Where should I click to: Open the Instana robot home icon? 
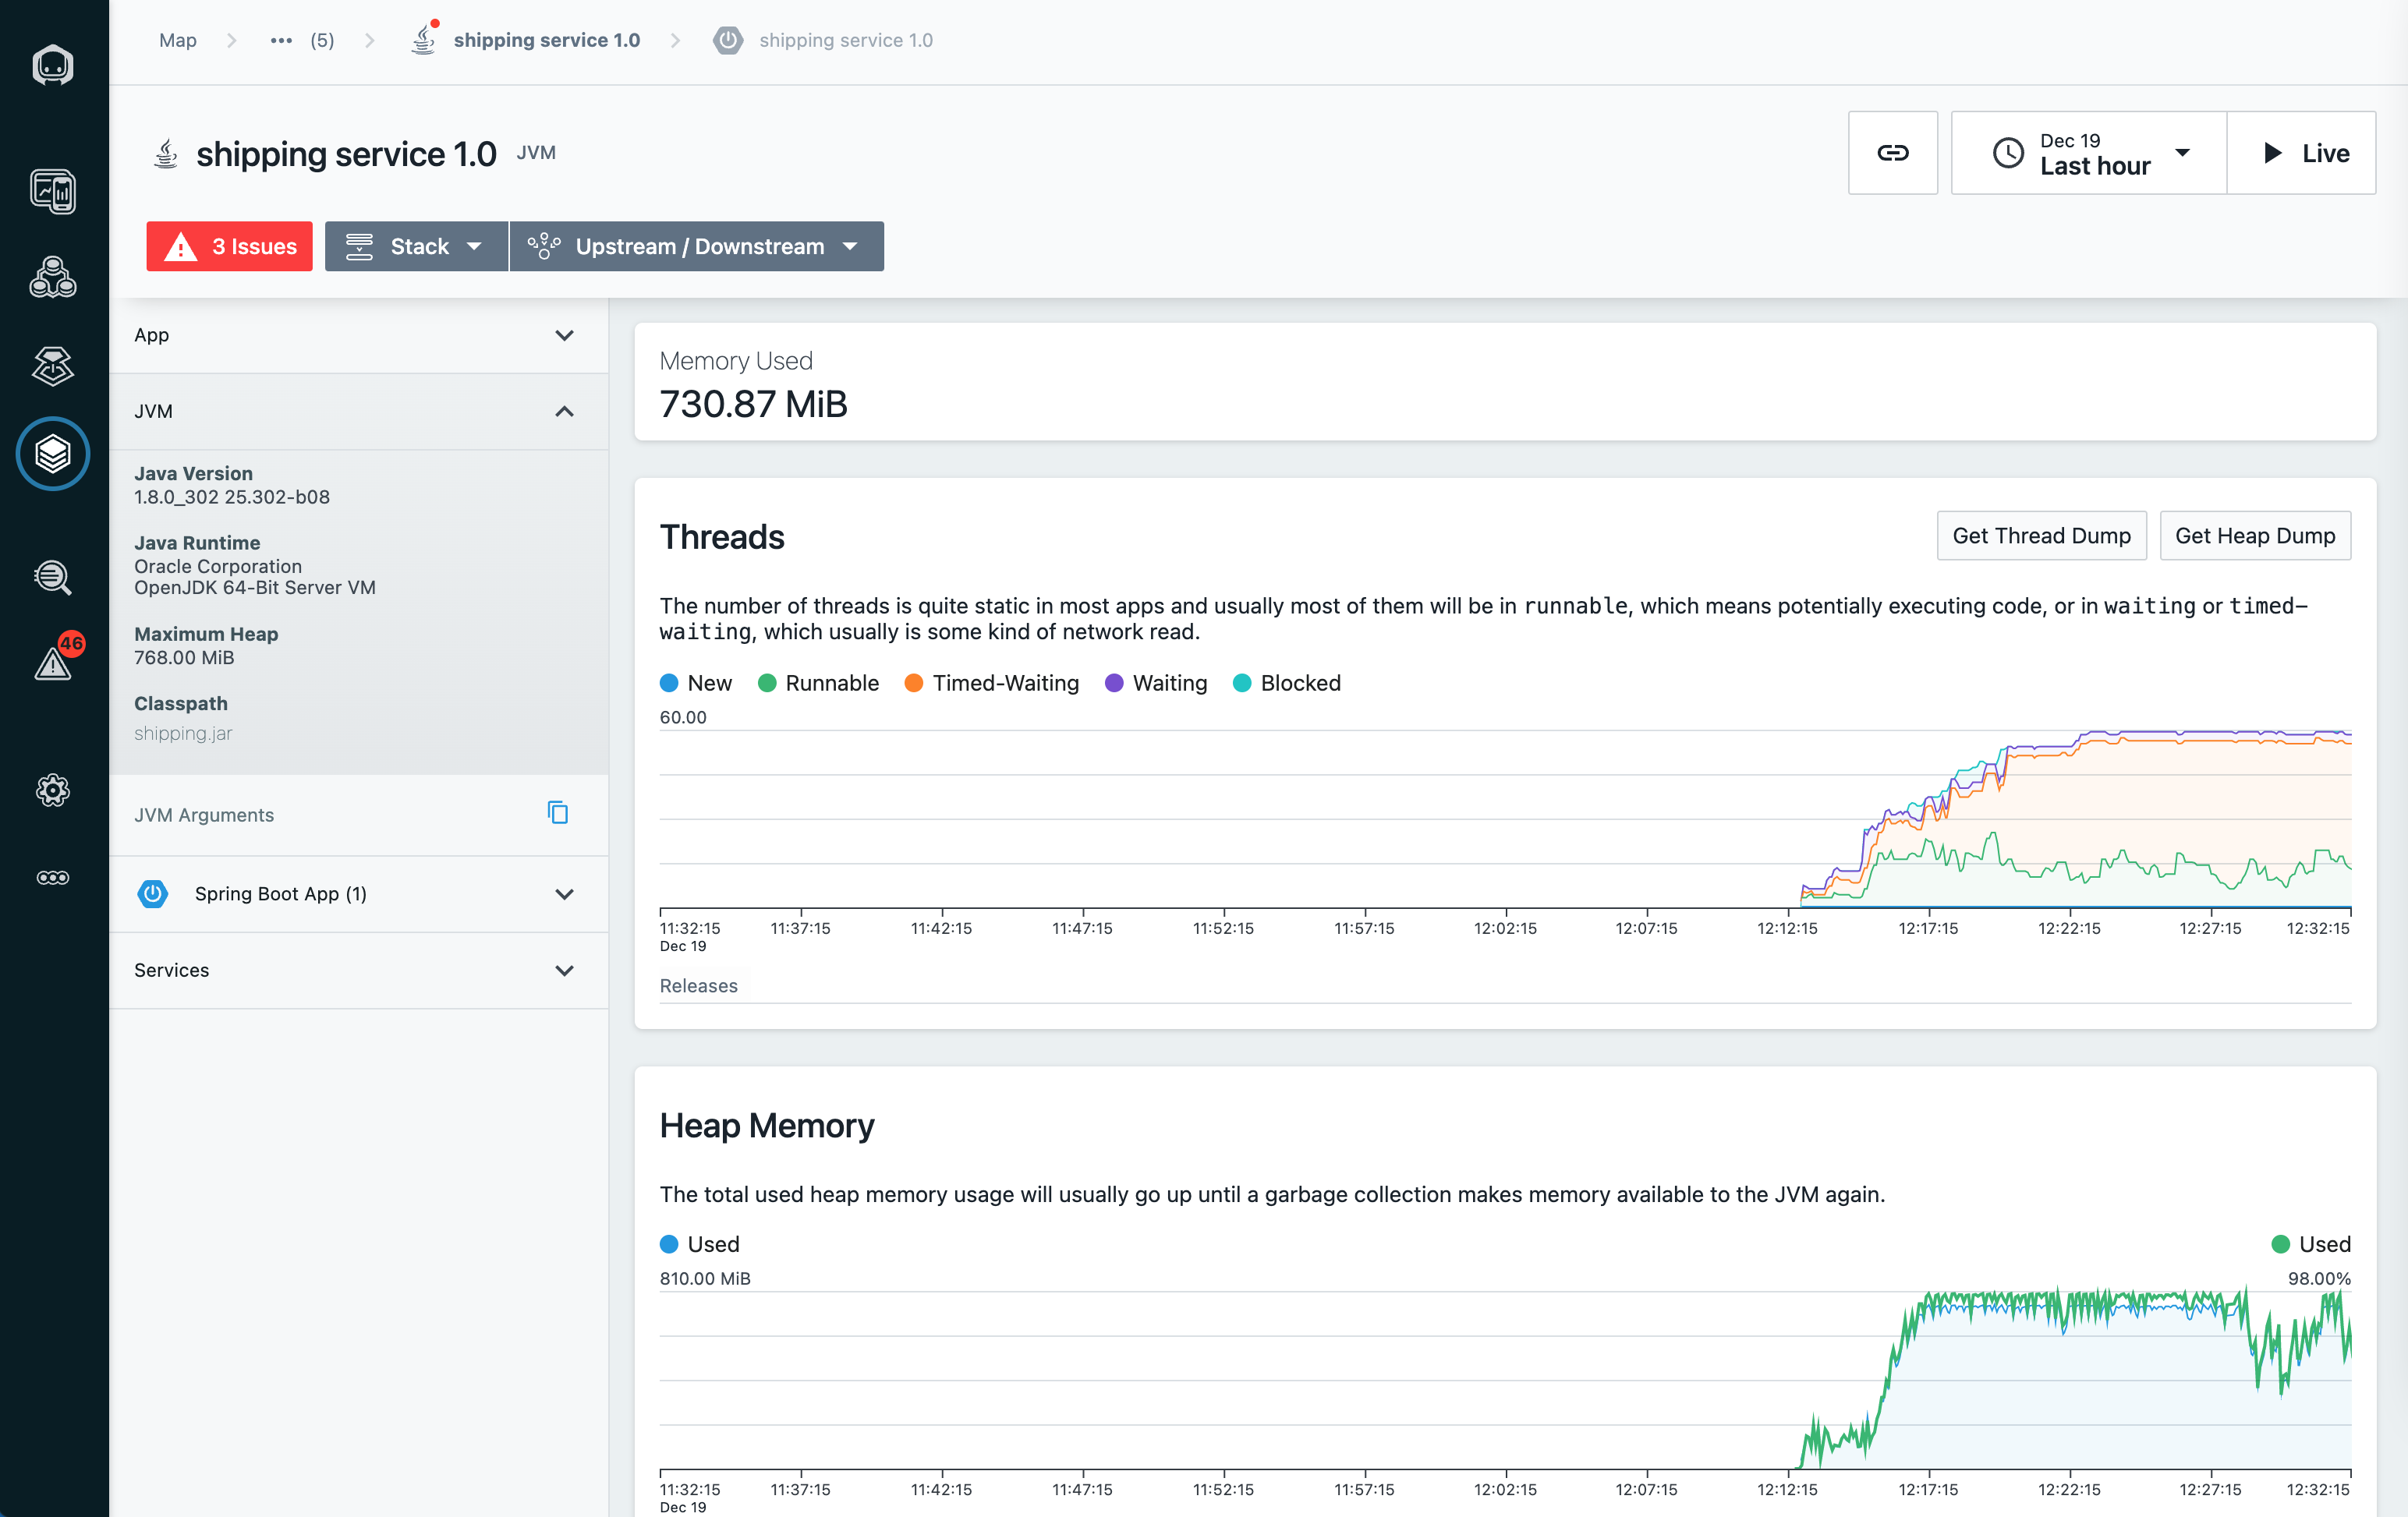point(53,66)
